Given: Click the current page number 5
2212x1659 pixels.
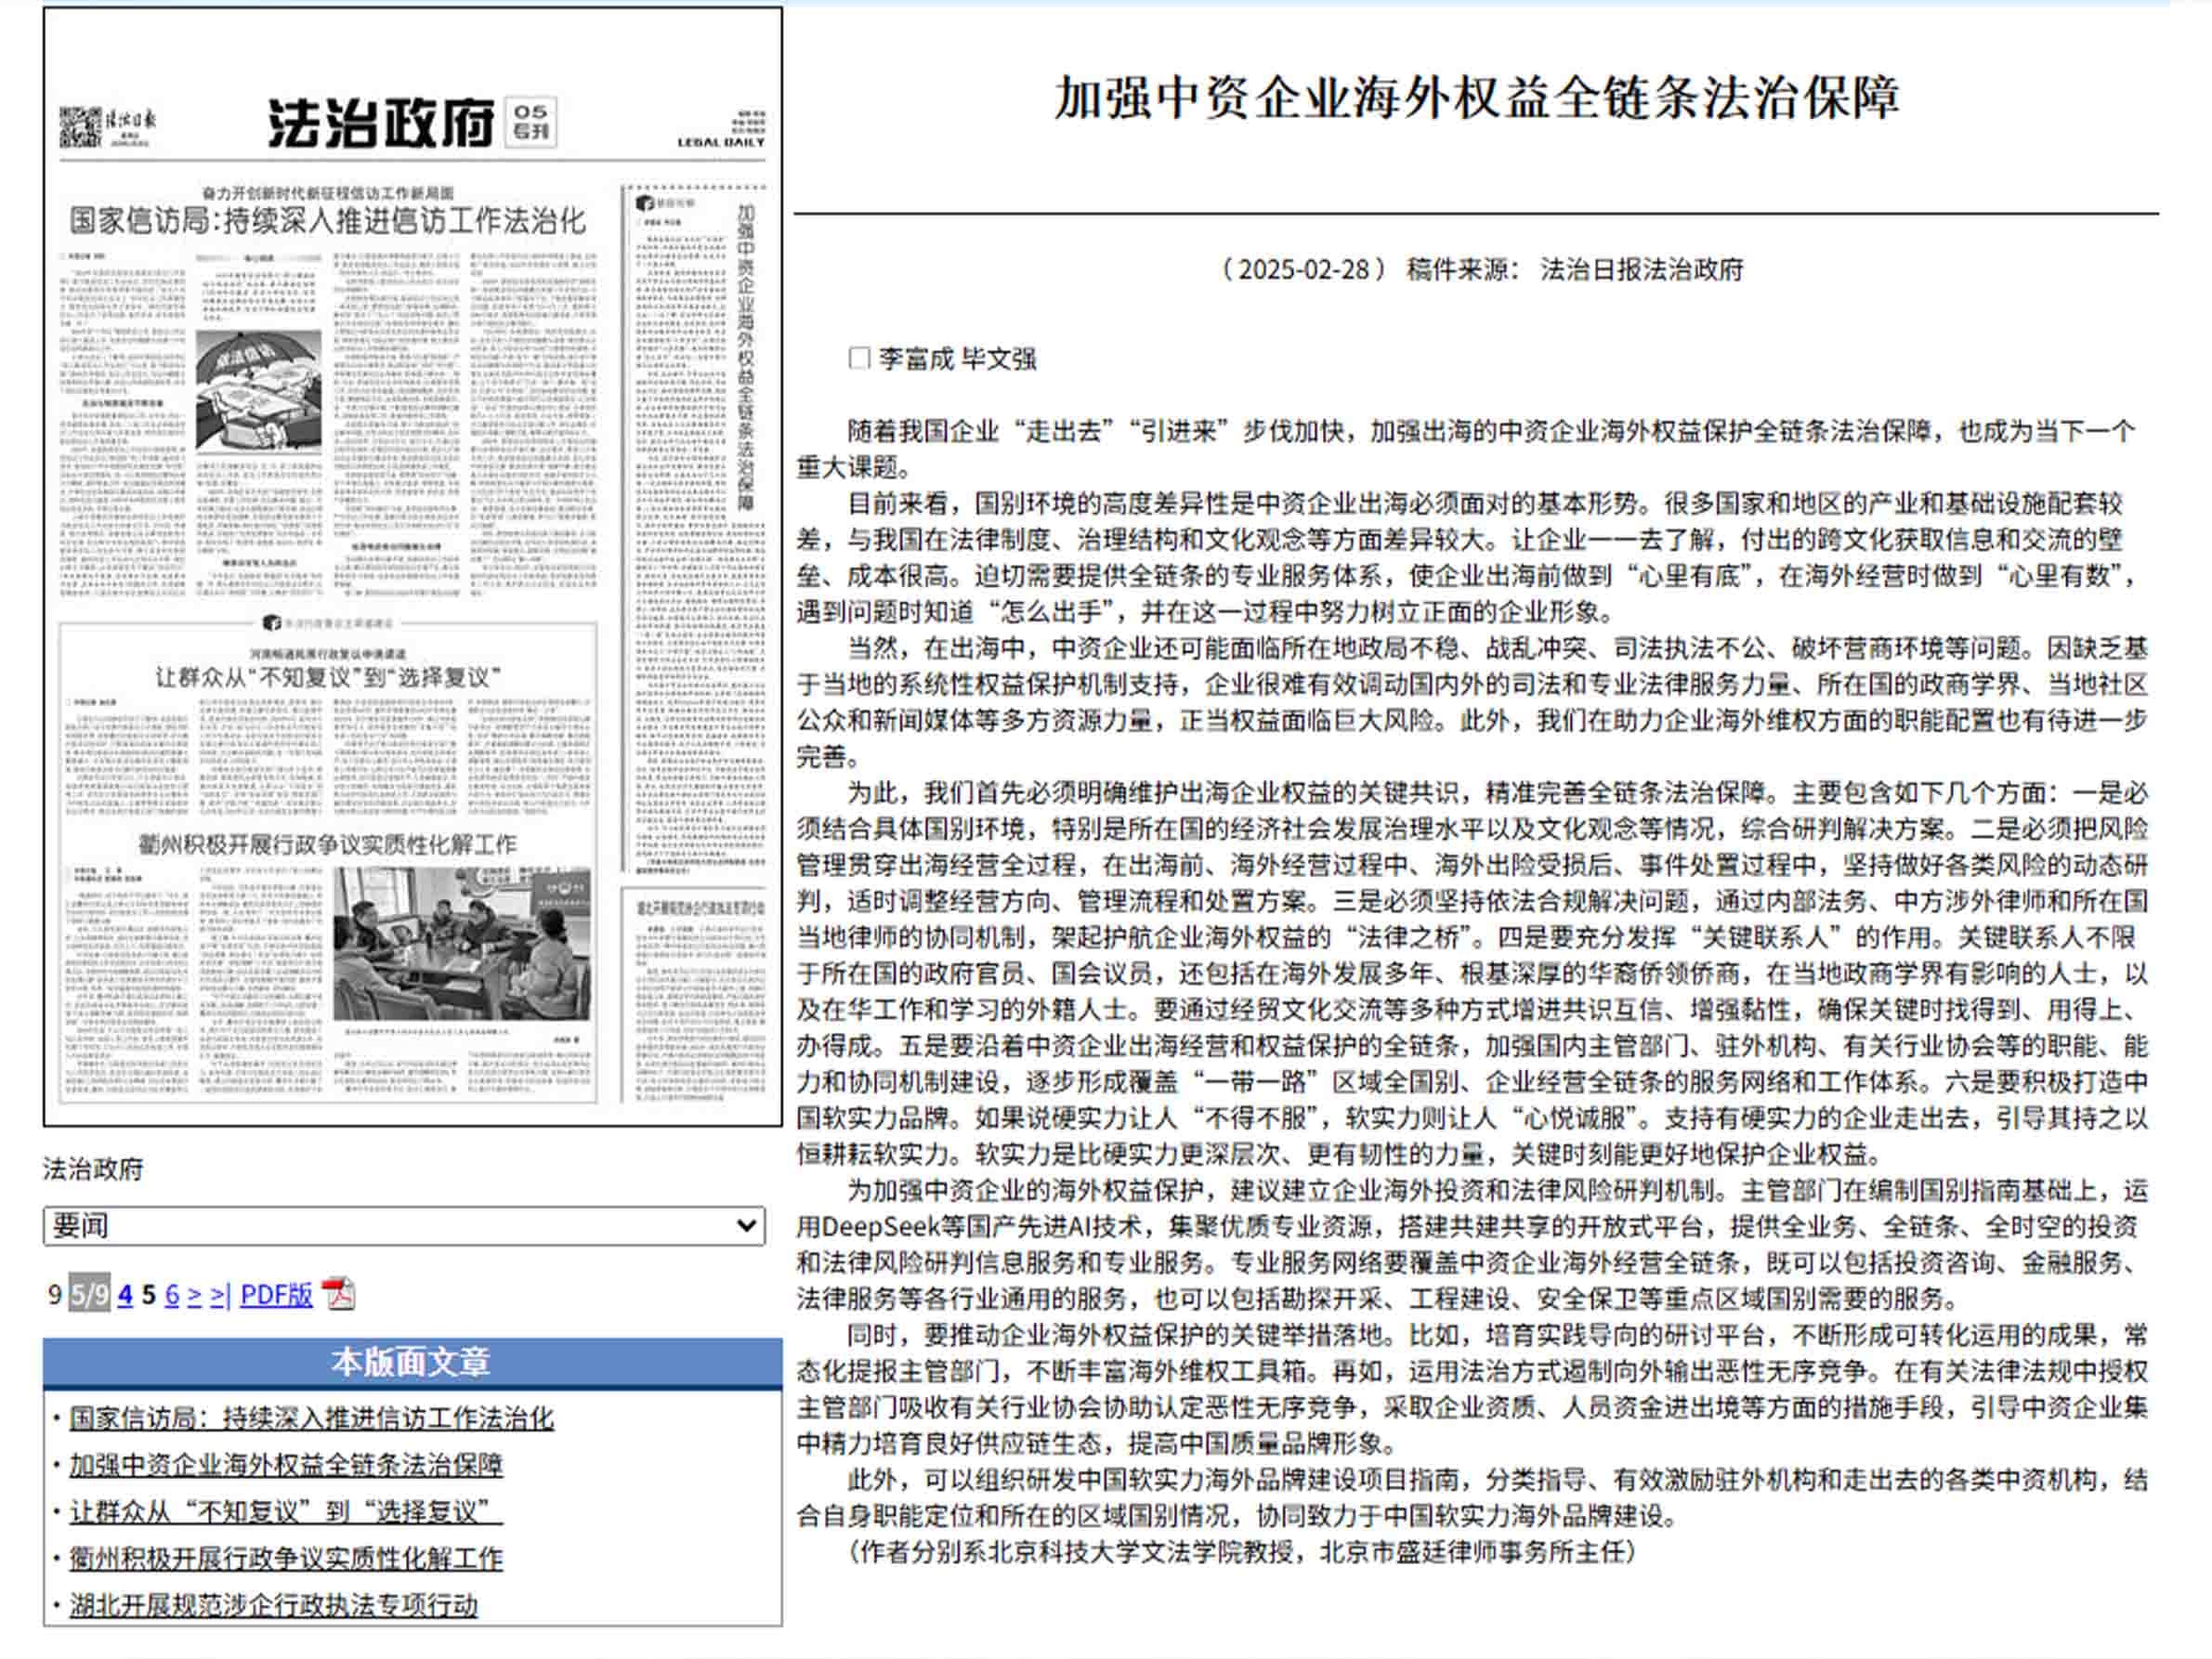Looking at the screenshot, I should 148,1295.
